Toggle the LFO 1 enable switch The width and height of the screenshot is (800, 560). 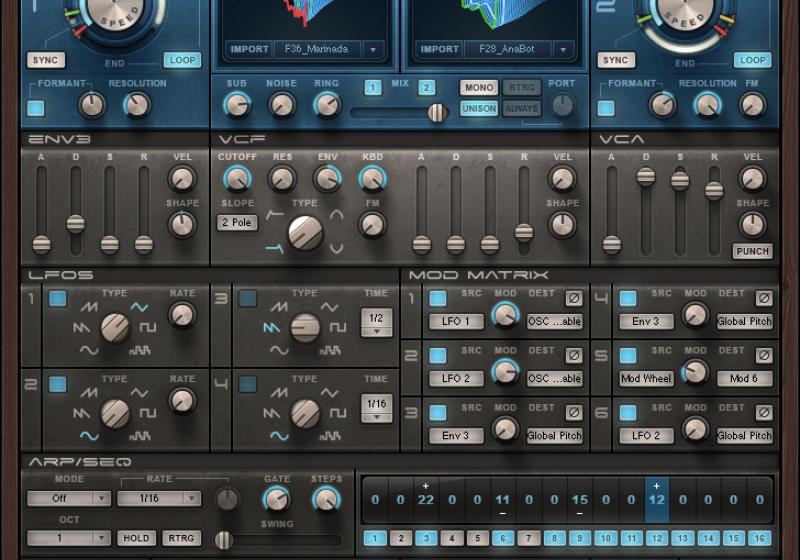58,298
